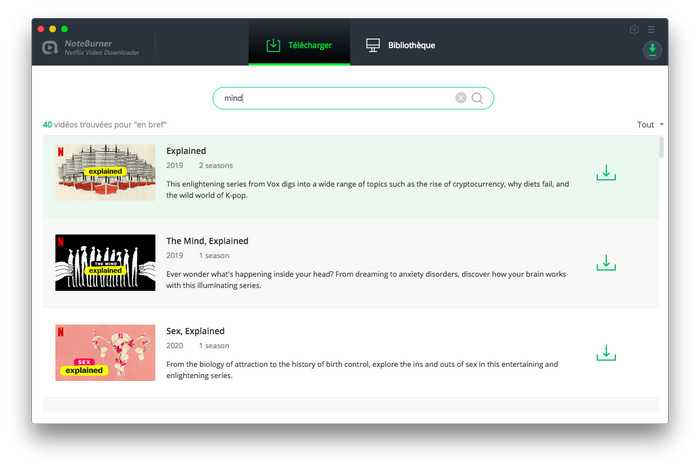Image resolution: width=700 pixels, height=469 pixels.
Task: Click the "2 seasons" label
Action: click(x=216, y=166)
